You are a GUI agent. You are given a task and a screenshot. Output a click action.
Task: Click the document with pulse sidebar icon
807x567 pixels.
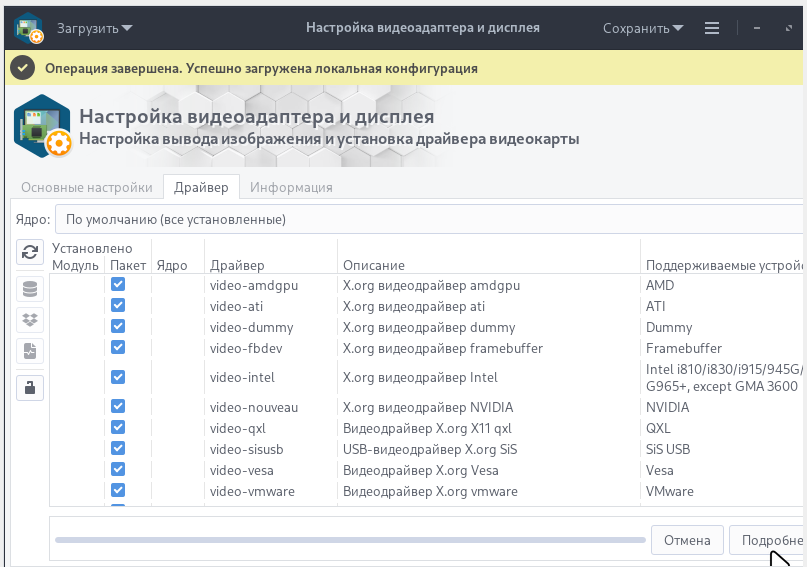30,352
